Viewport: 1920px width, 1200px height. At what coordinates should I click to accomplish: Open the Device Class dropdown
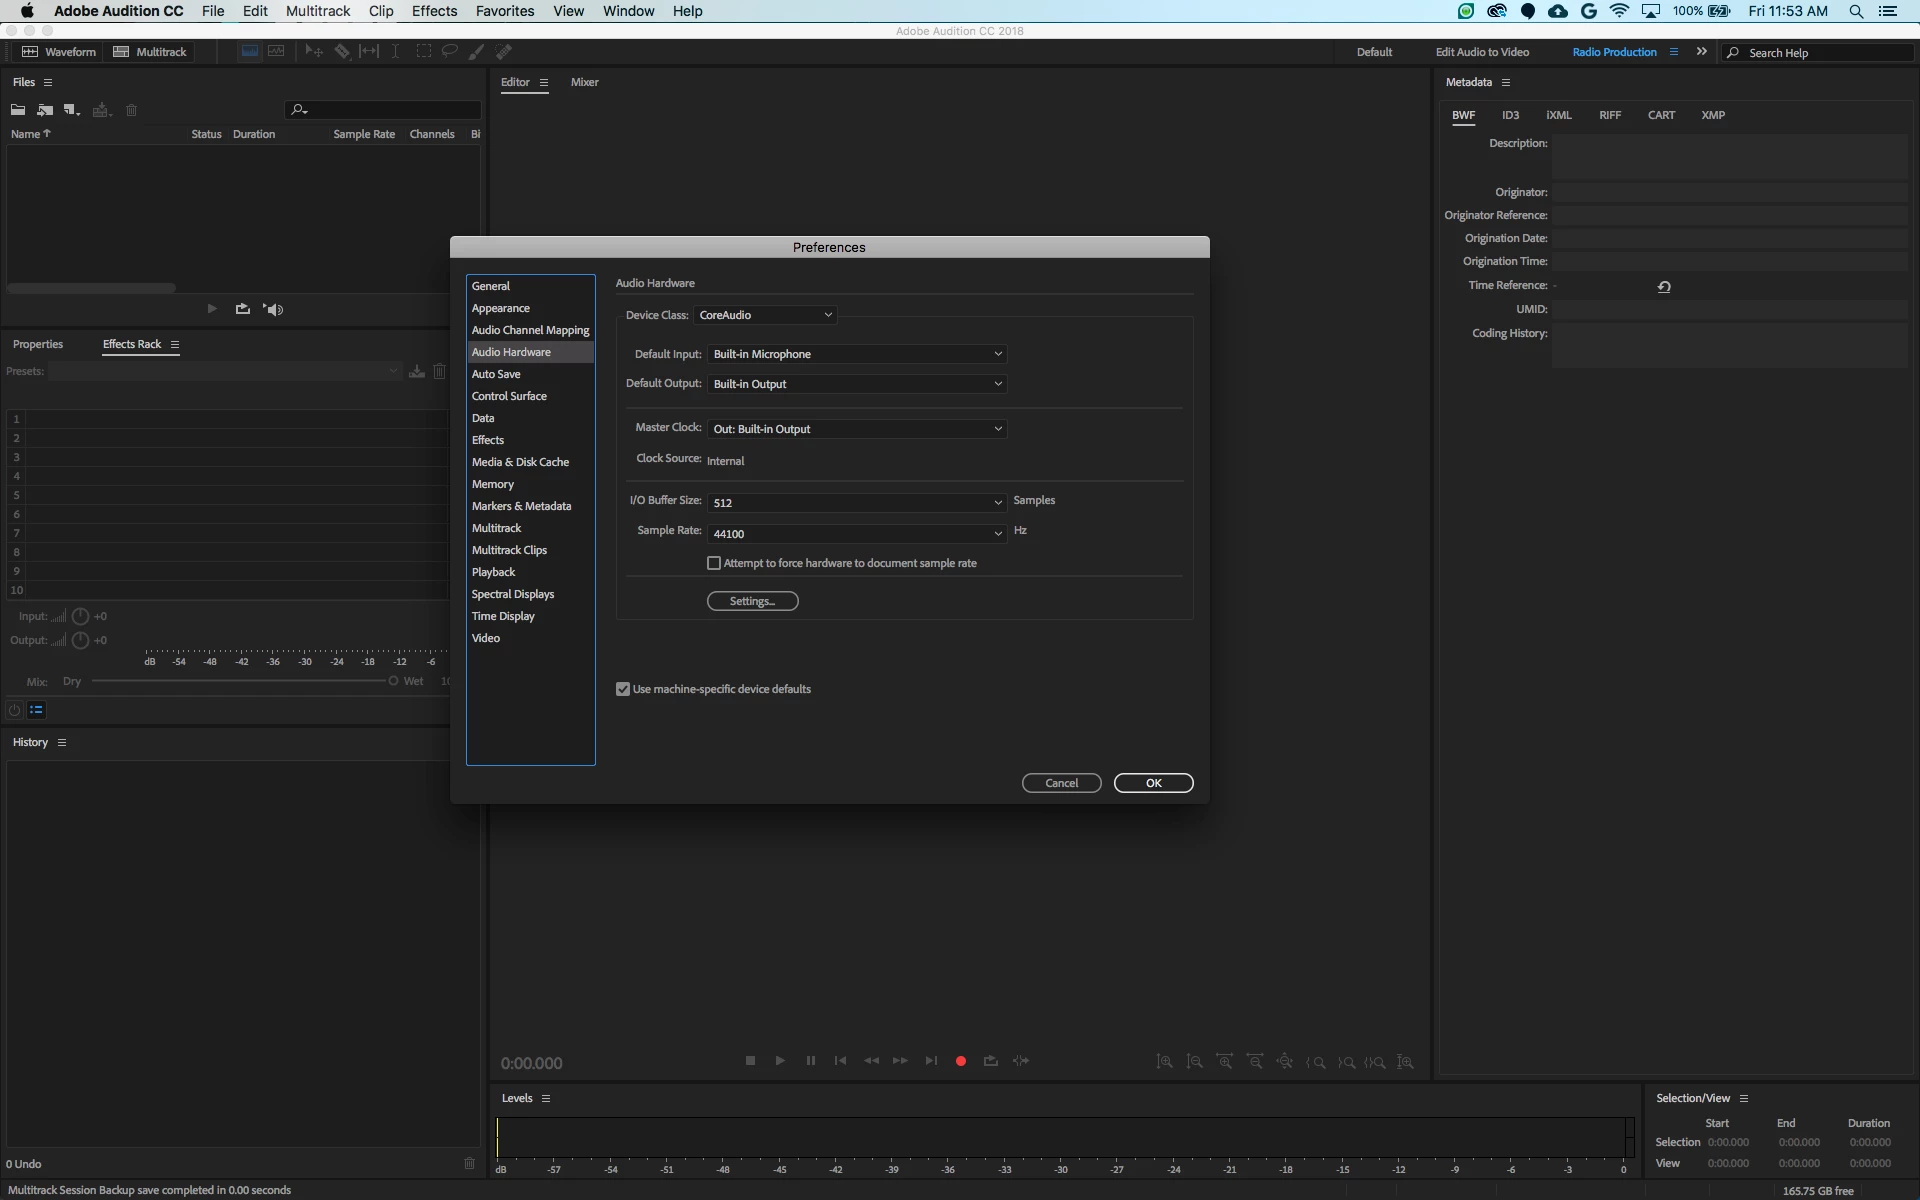pos(765,315)
